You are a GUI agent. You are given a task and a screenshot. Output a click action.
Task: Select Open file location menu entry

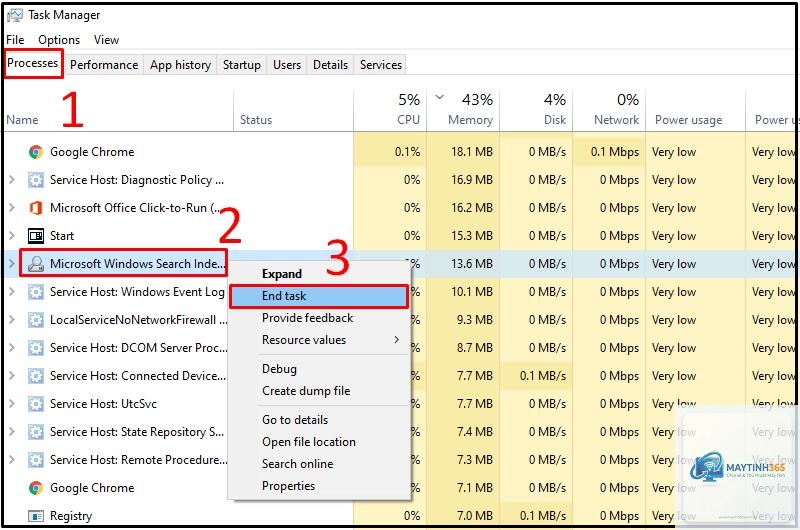coord(319,442)
